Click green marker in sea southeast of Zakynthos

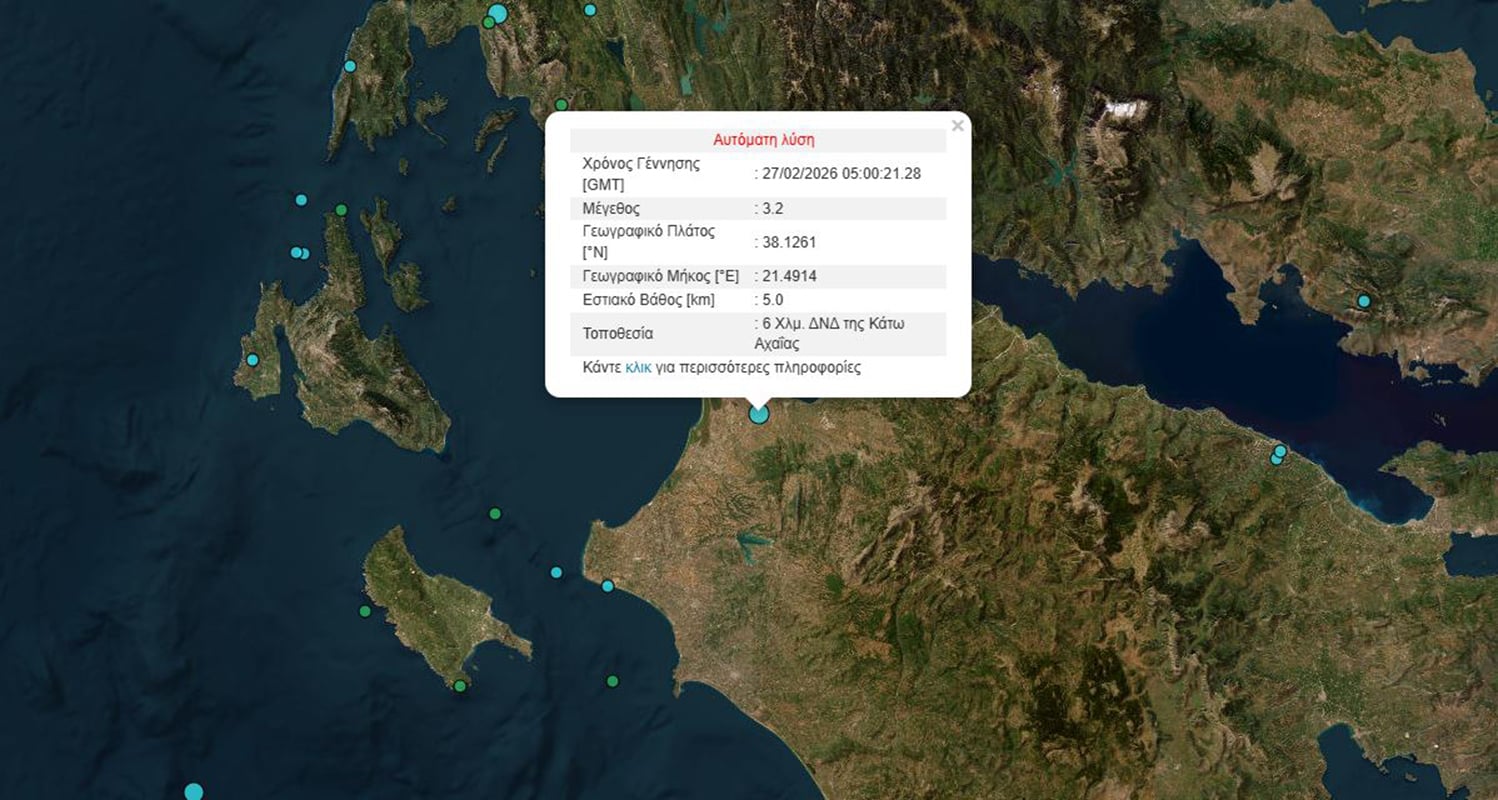click(612, 681)
